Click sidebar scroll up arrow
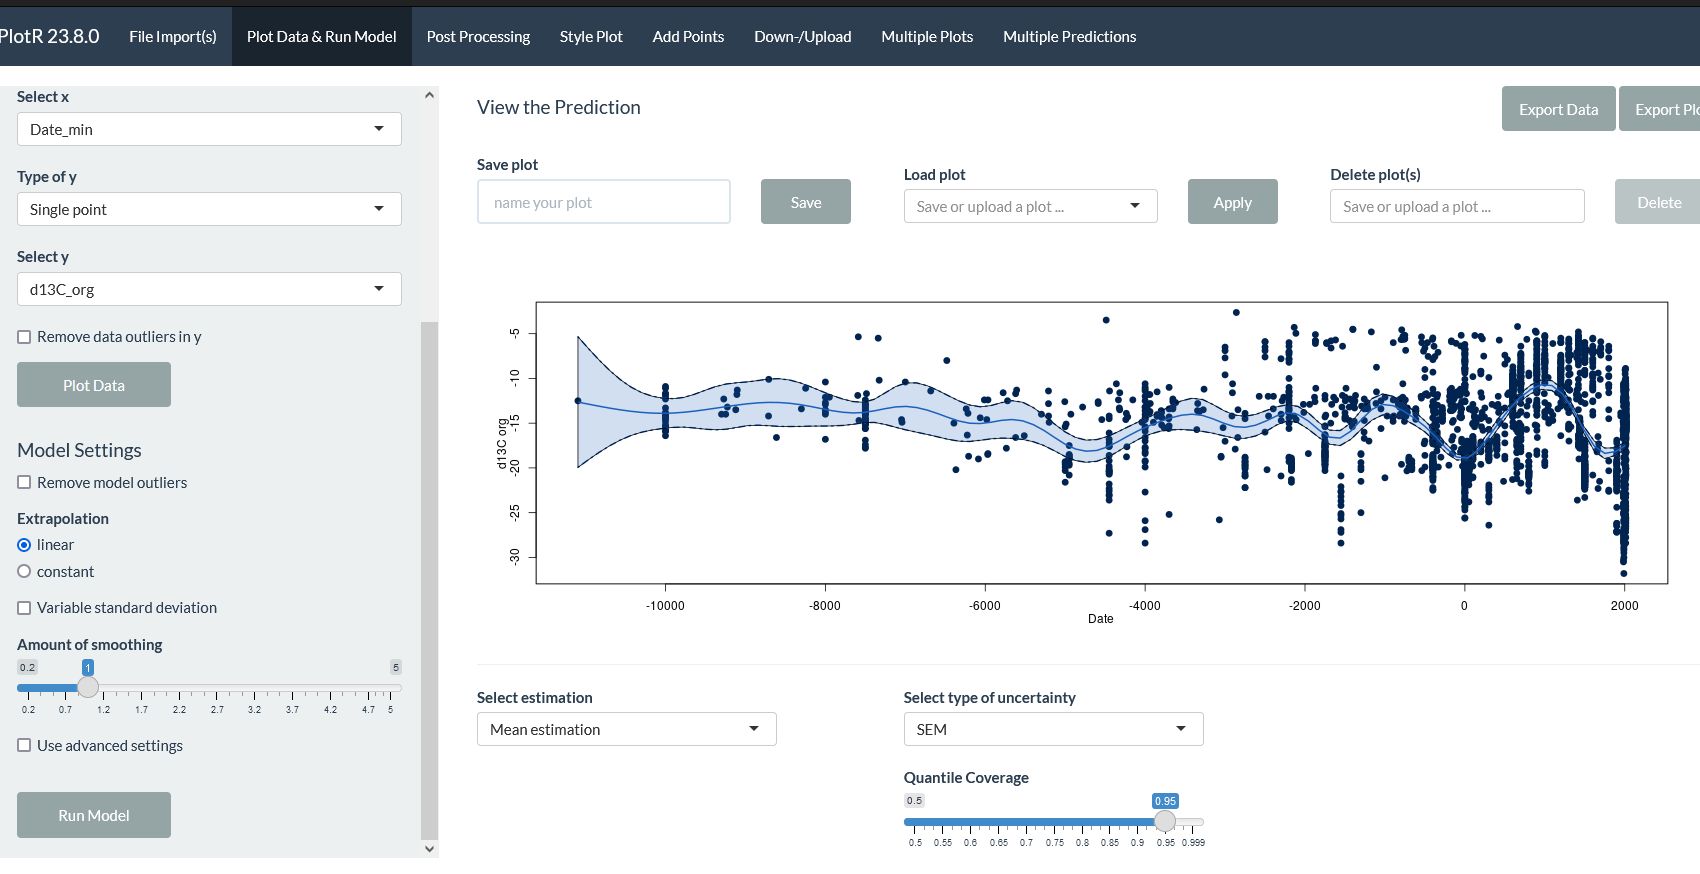1700x874 pixels. point(430,95)
